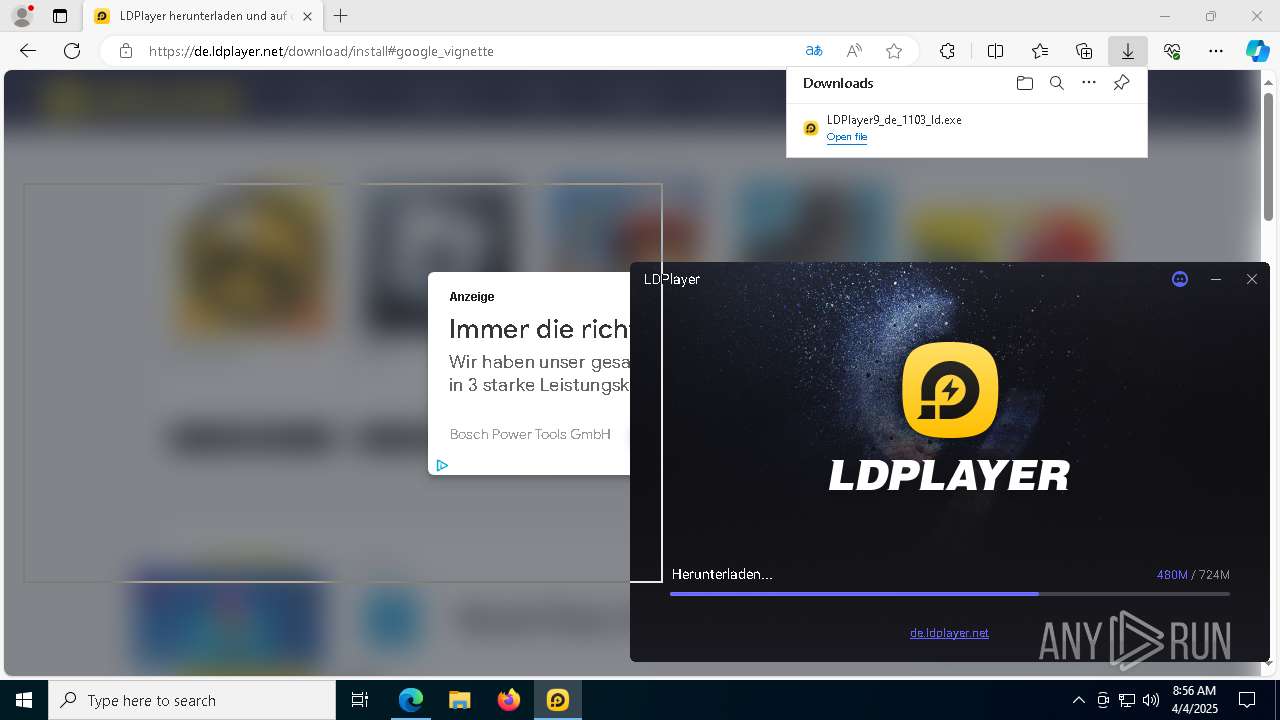Open volume control in system tray
This screenshot has width=1280, height=720.
(1151, 700)
